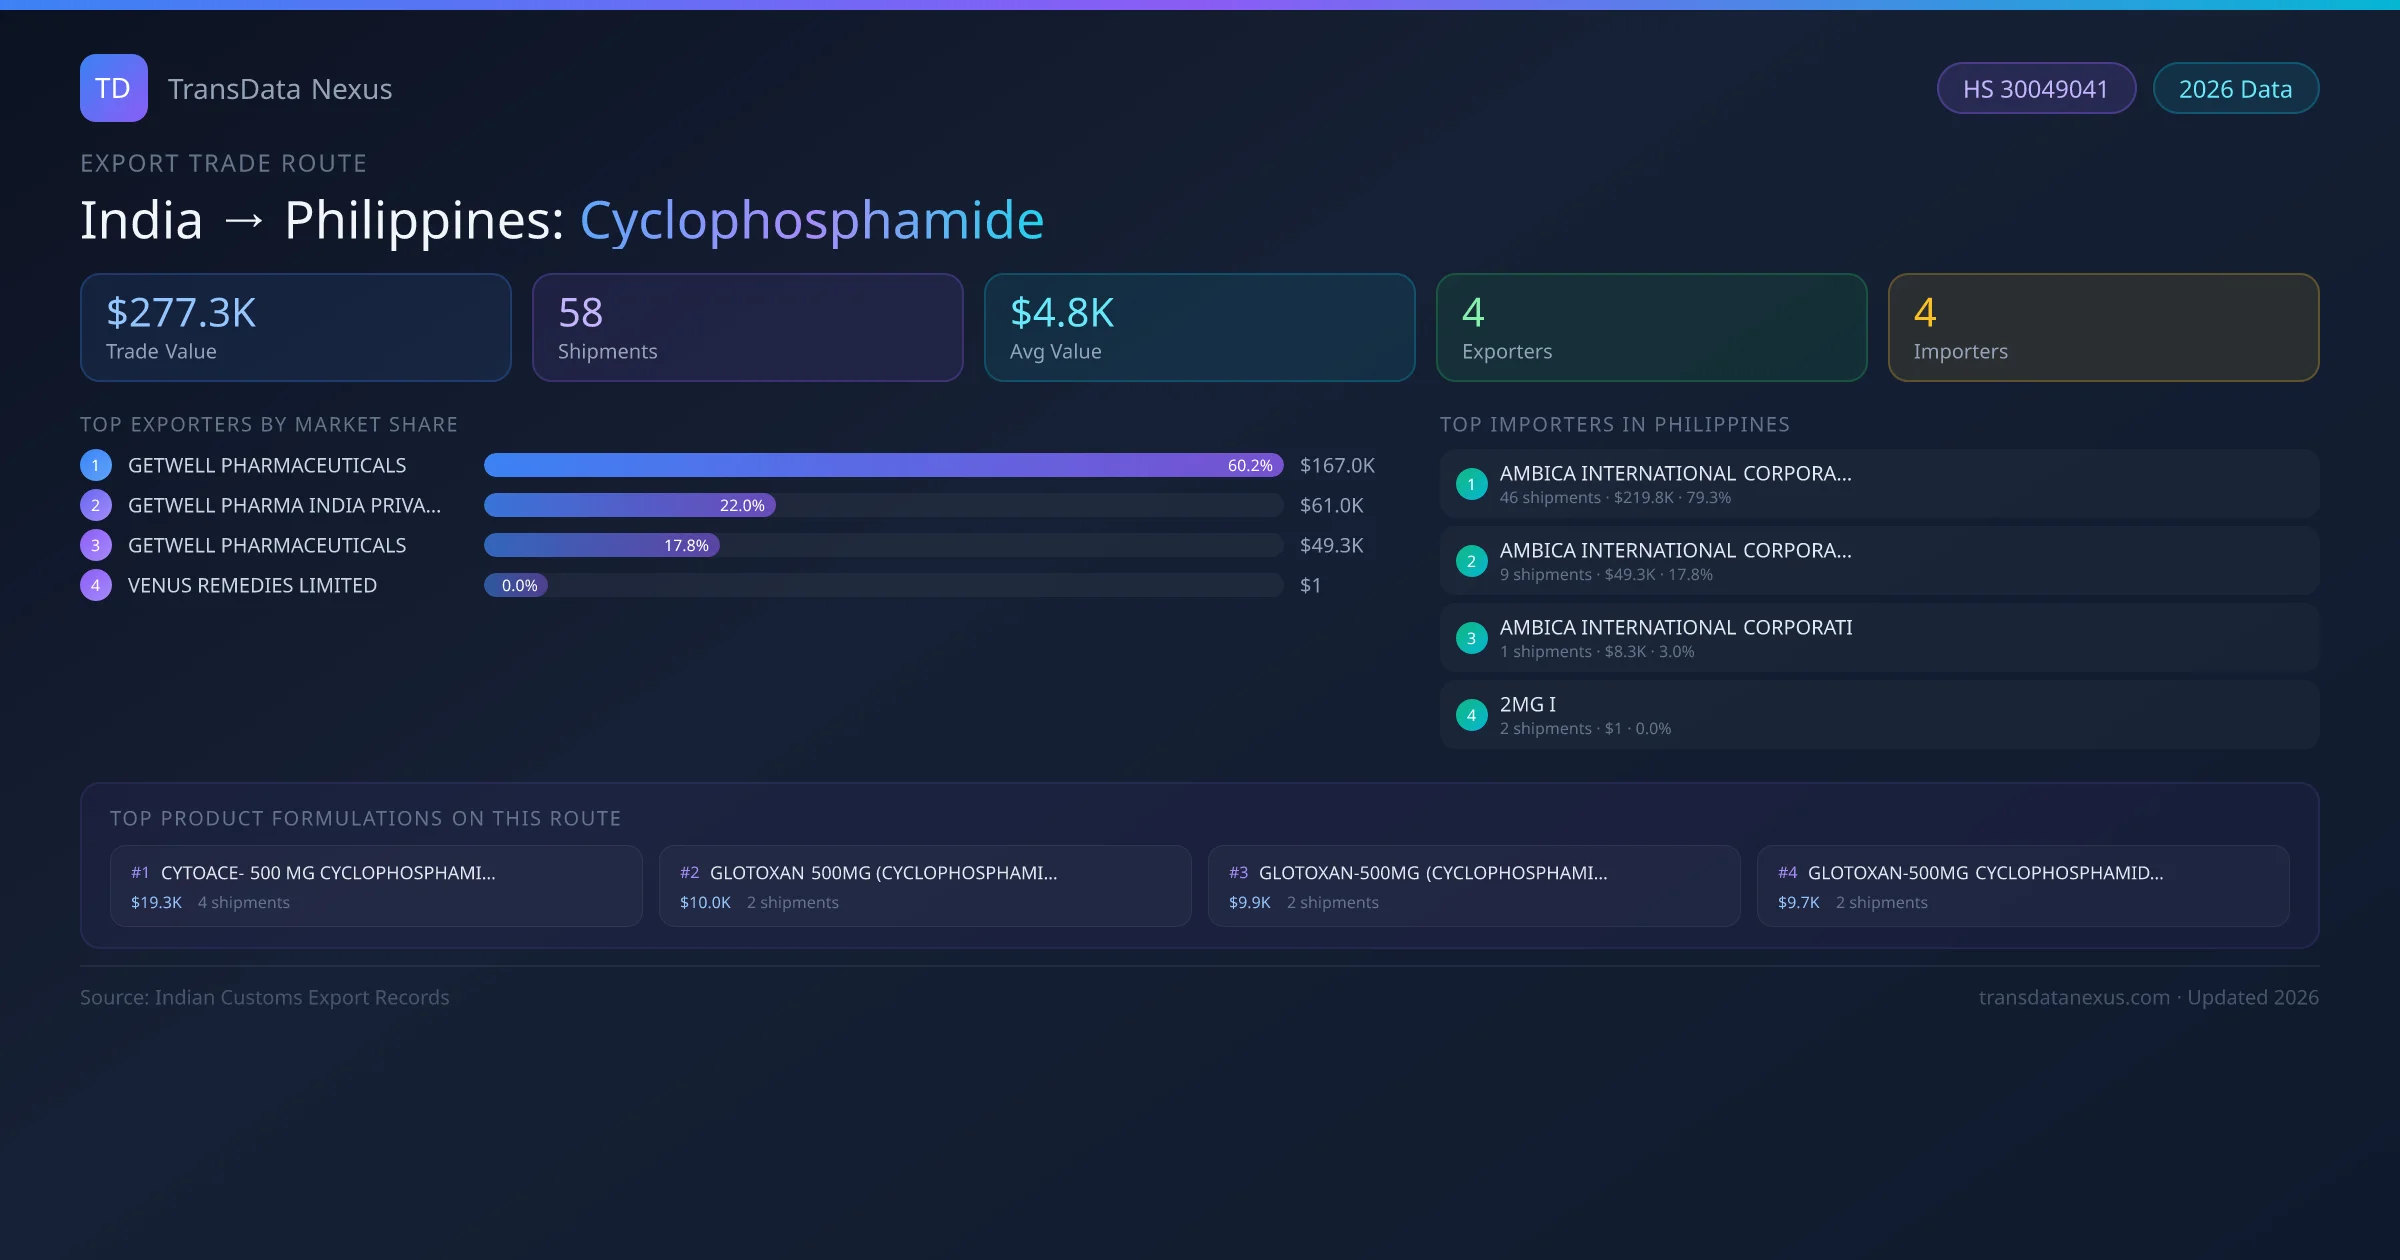Open #4 GLOTOXAN-500MG CYCLOPHOSPHAMID card
The height and width of the screenshot is (1260, 2400).
2022,886
